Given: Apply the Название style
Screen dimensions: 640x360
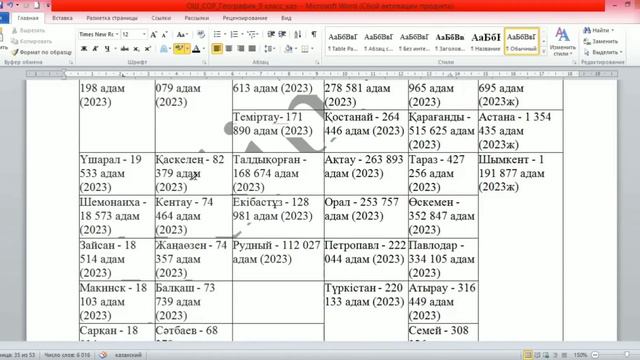Looking at the screenshot, I should (x=486, y=41).
